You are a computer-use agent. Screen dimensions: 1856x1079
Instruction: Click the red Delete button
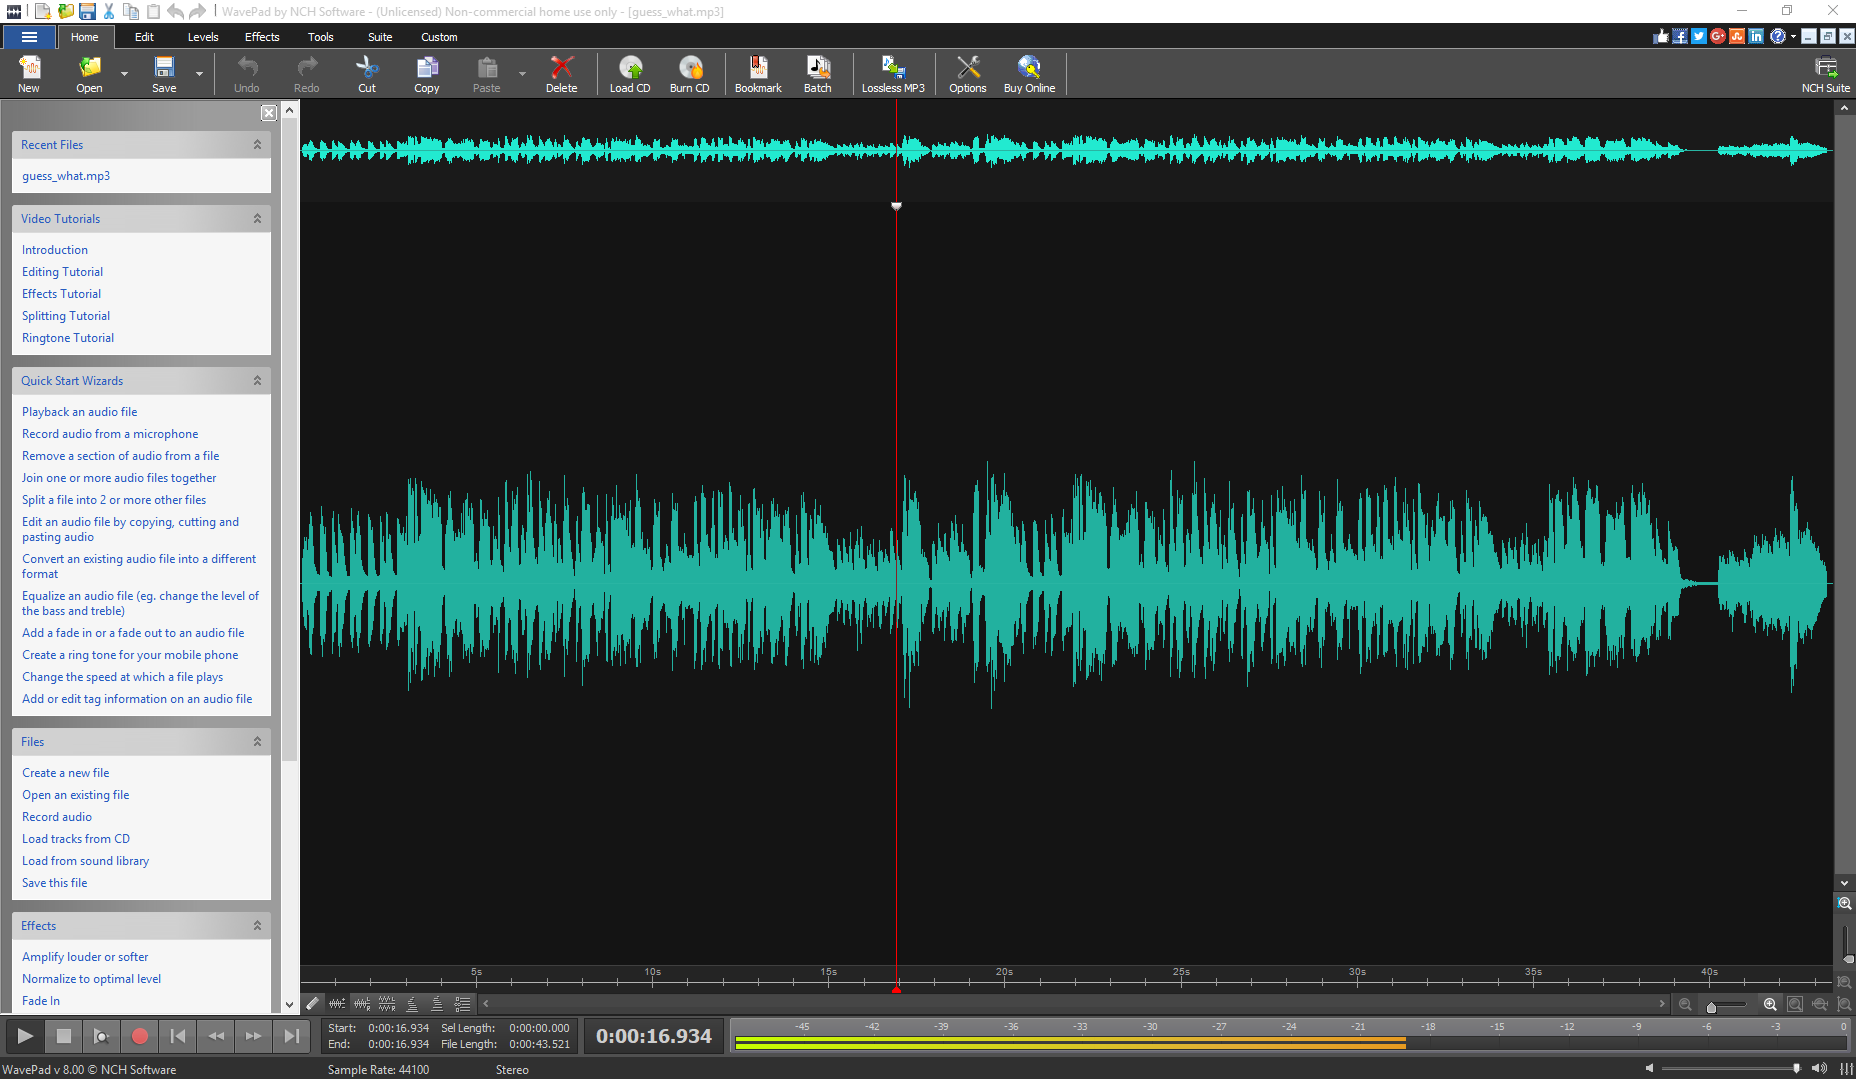pyautogui.click(x=561, y=74)
